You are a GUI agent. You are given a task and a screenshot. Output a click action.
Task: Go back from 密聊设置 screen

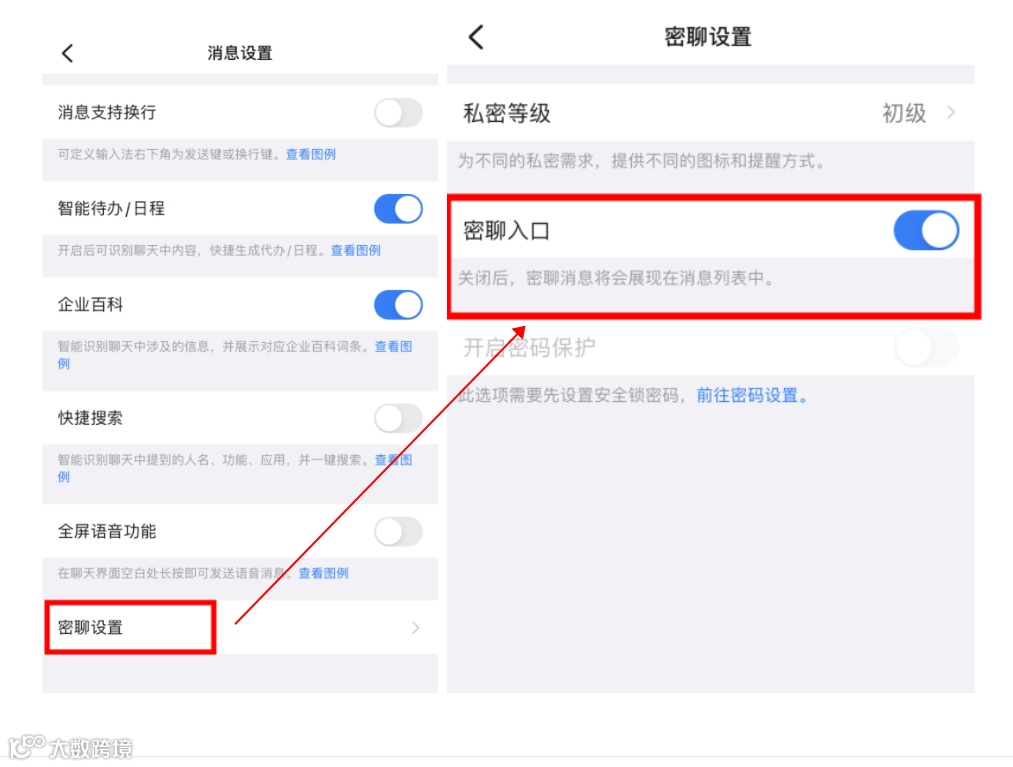[x=476, y=37]
